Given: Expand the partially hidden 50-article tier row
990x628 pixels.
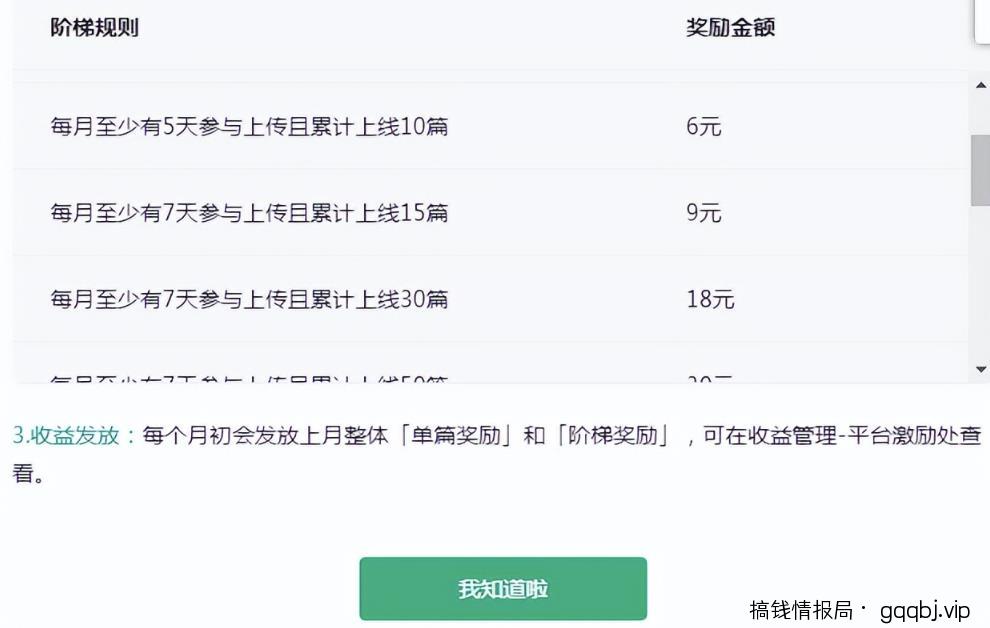Looking at the screenshot, I should tap(248, 378).
